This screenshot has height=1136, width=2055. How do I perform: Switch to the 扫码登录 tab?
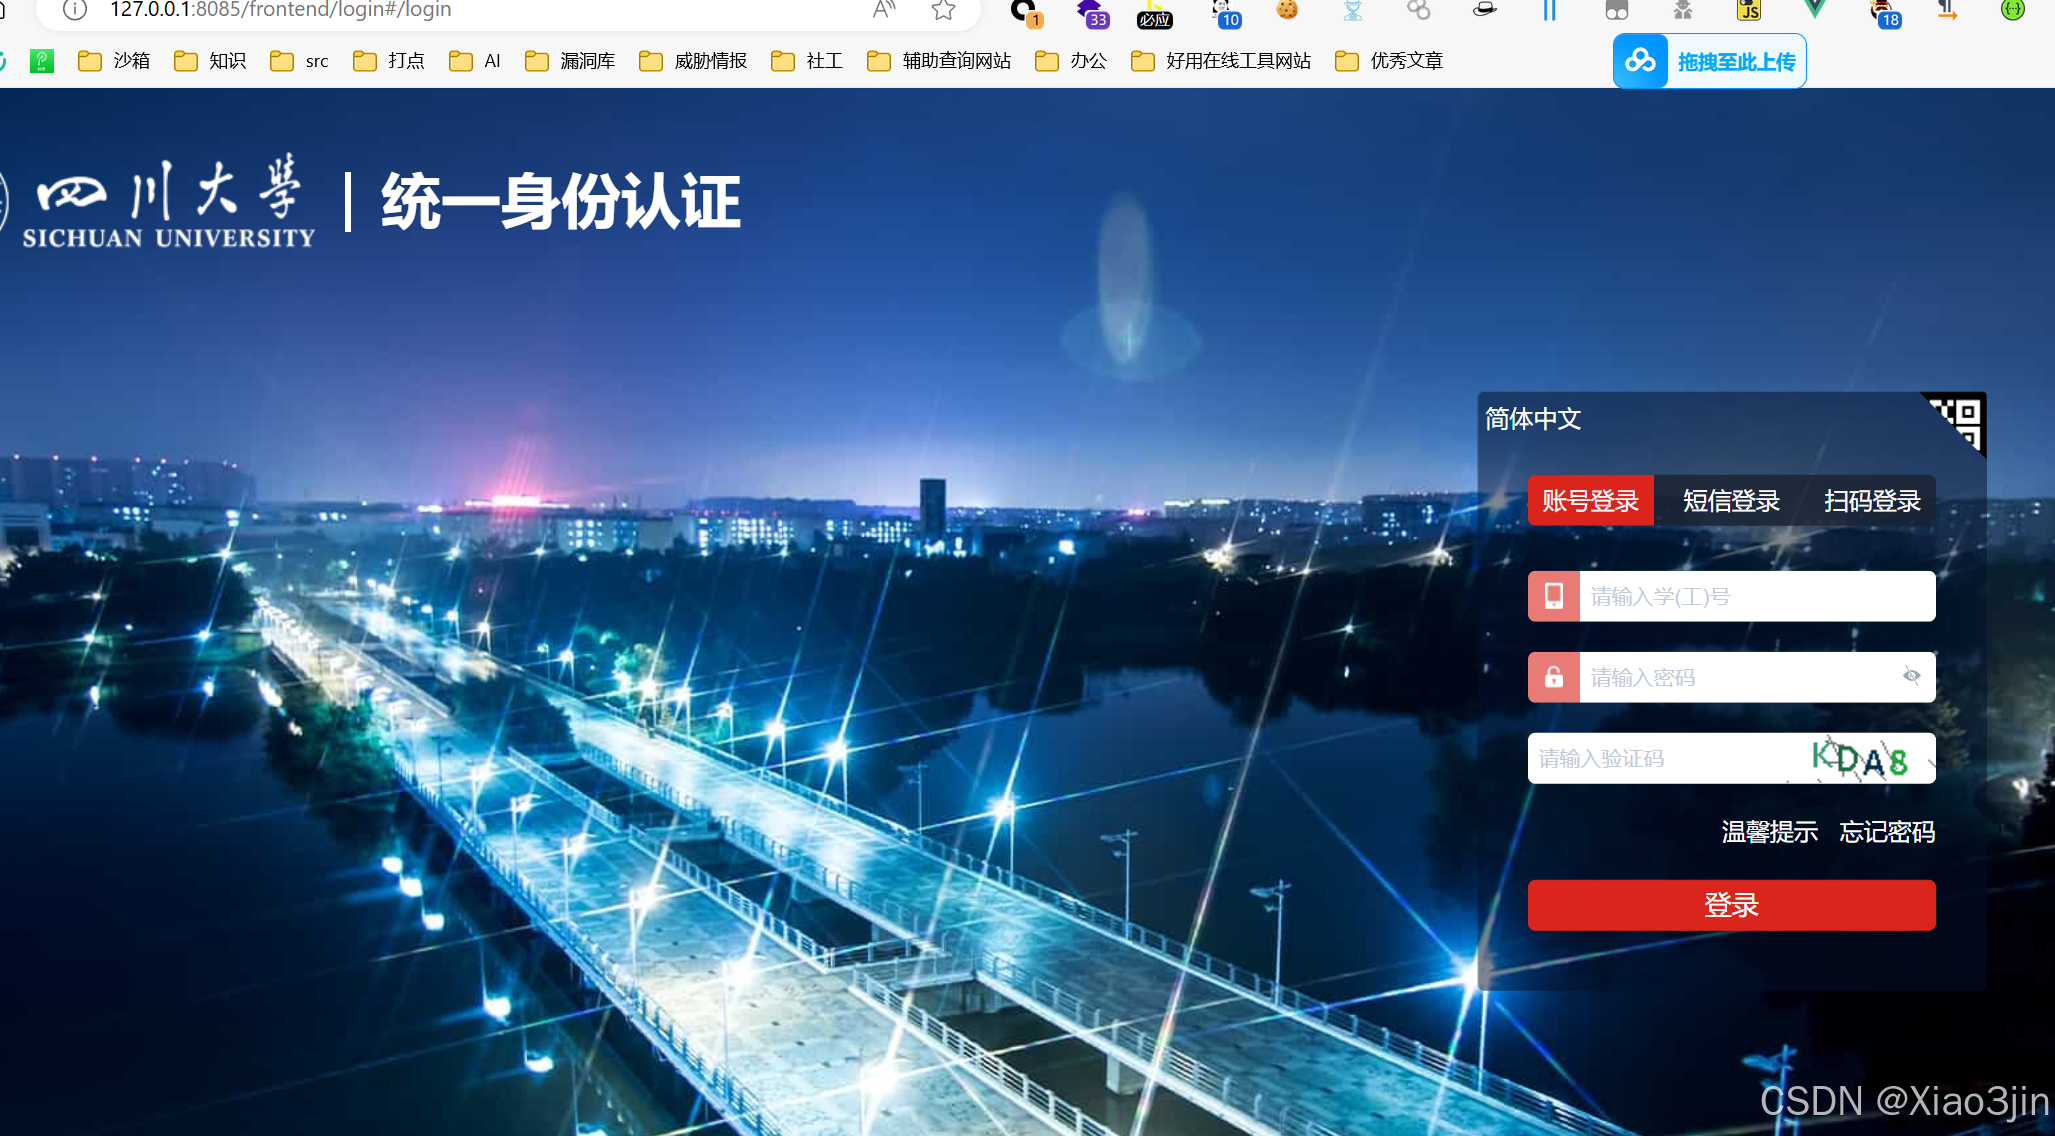pos(1872,500)
